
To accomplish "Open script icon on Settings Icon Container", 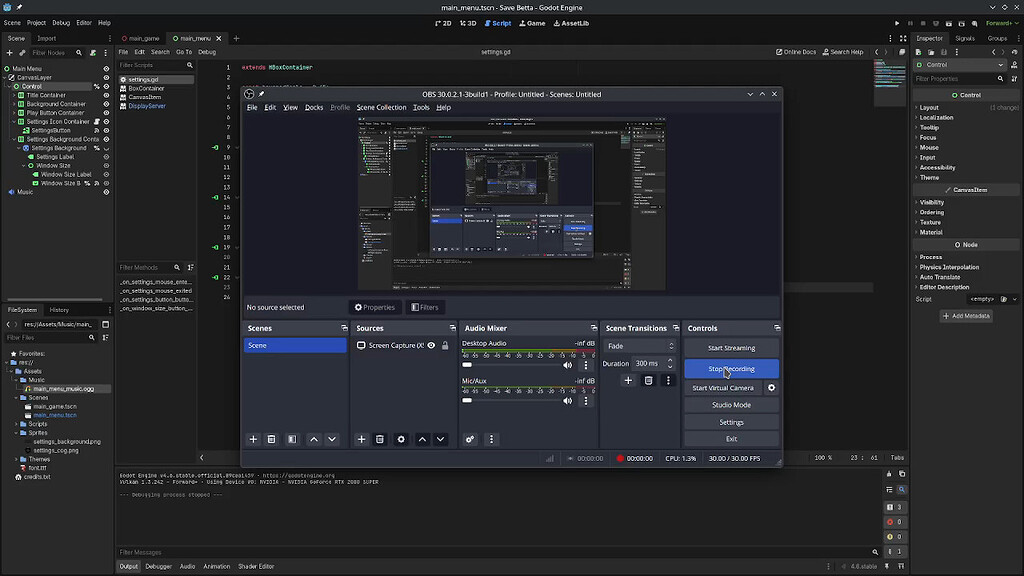I will (97, 121).
